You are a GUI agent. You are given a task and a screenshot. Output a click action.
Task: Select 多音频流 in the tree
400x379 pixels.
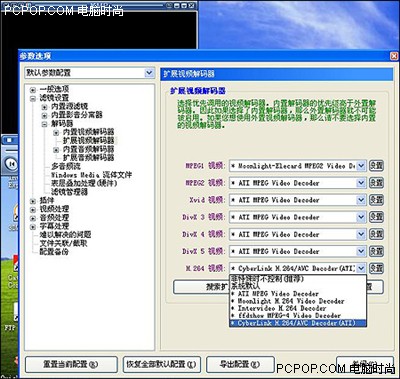click(66, 166)
